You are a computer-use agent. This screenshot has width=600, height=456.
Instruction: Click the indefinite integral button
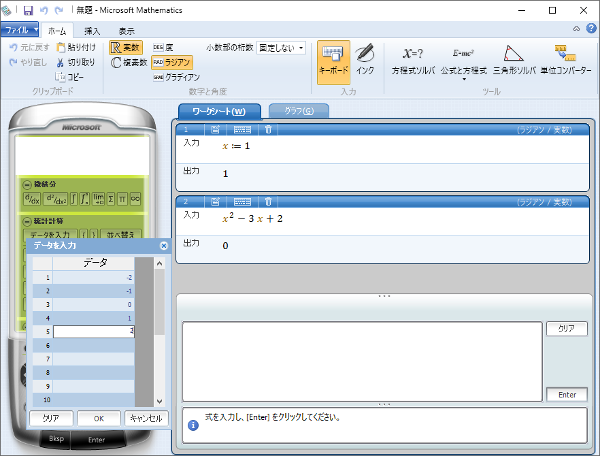point(74,199)
